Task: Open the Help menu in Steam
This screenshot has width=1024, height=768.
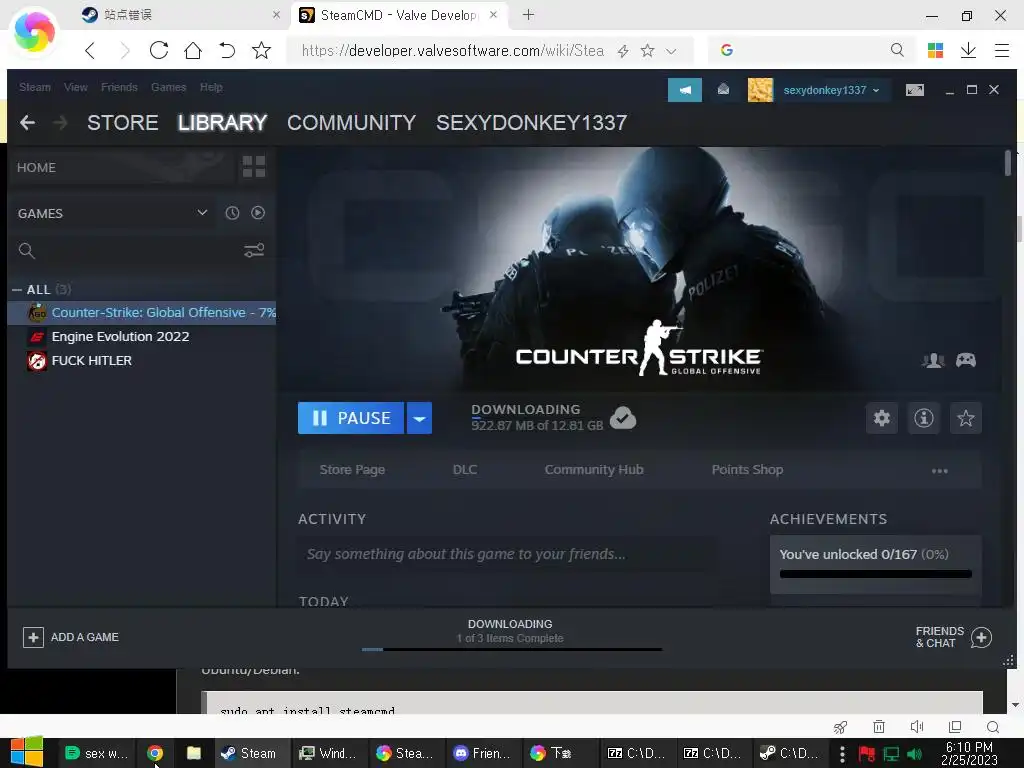Action: 211,87
